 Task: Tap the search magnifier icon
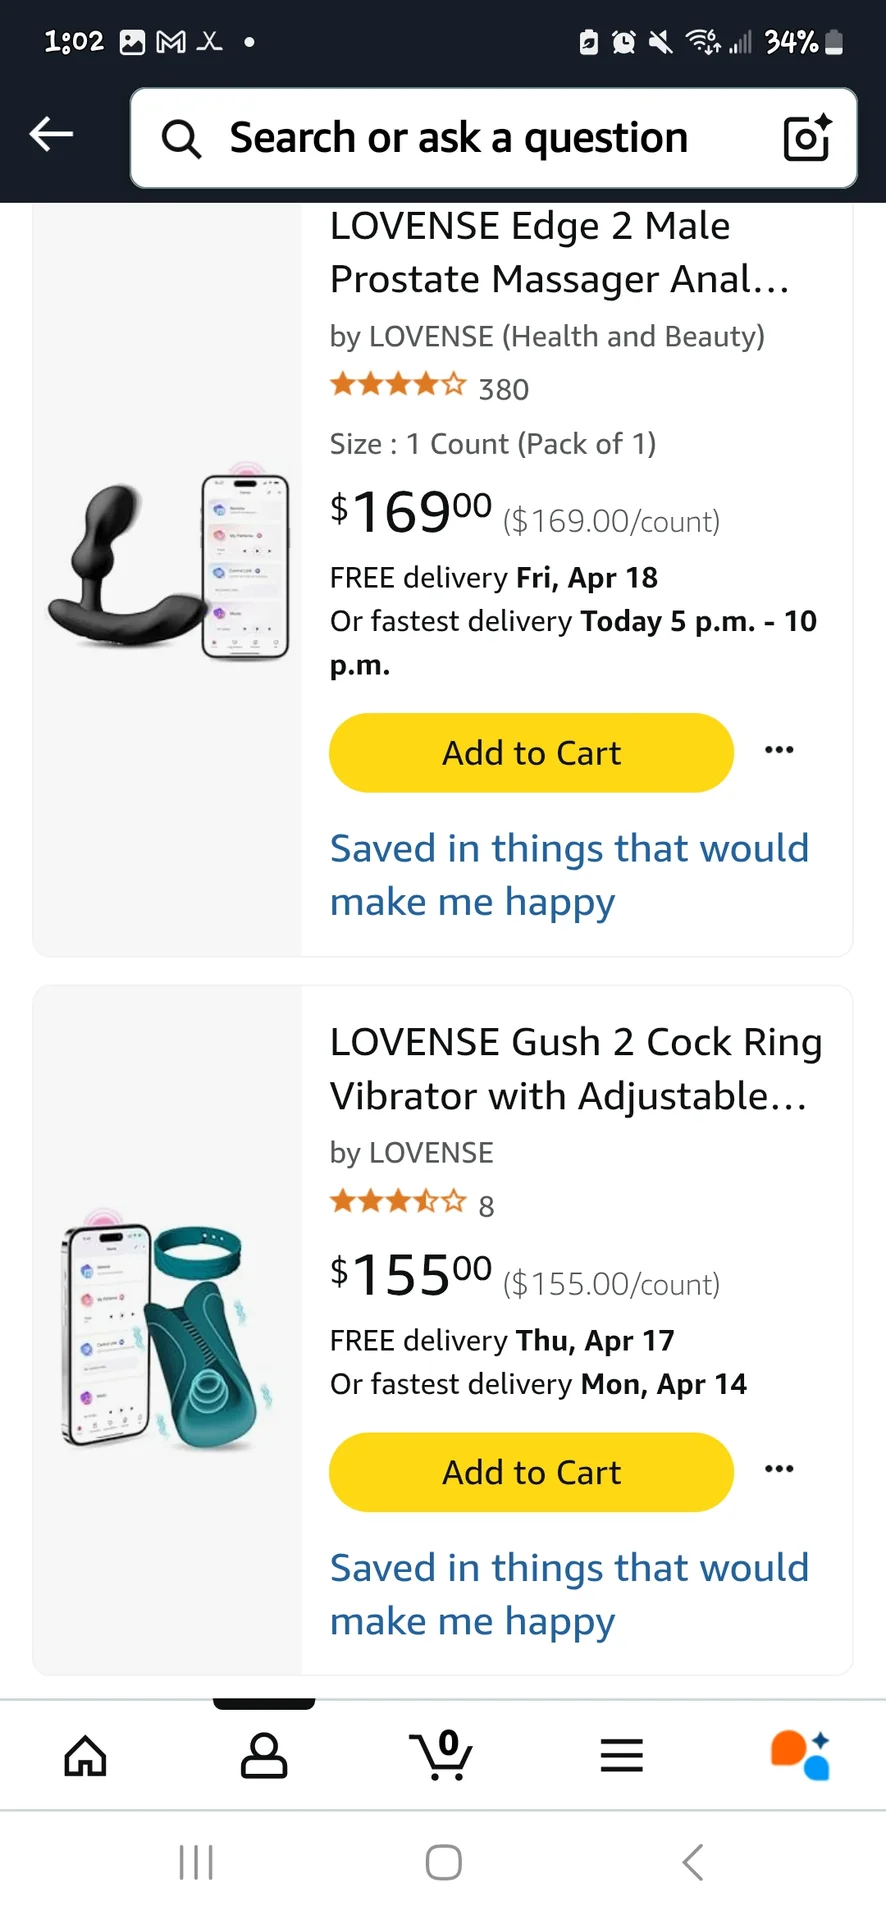click(181, 139)
